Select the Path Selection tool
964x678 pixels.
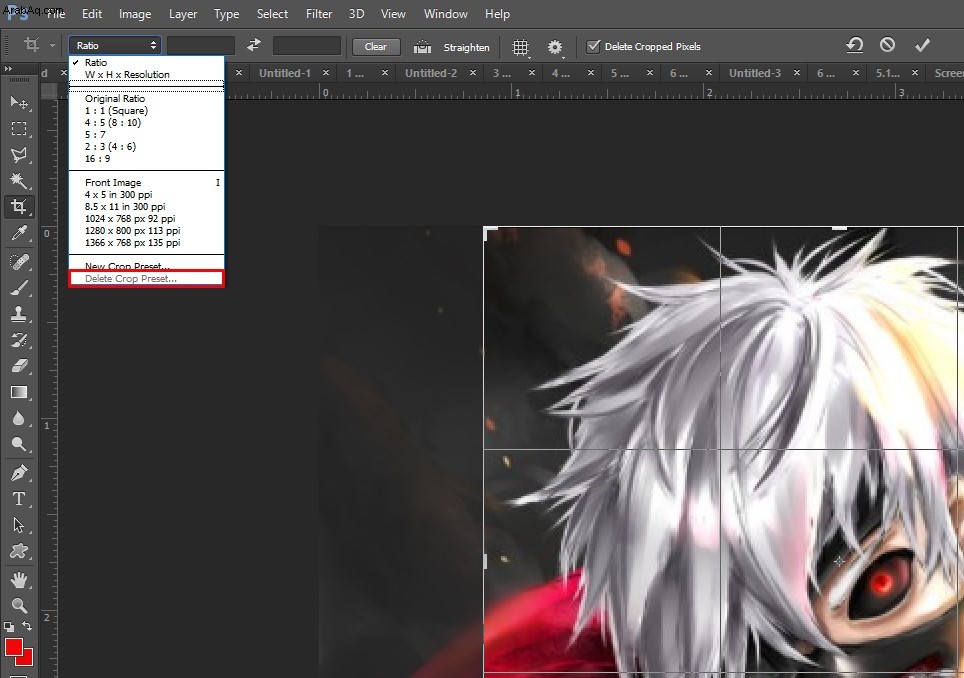click(x=19, y=525)
